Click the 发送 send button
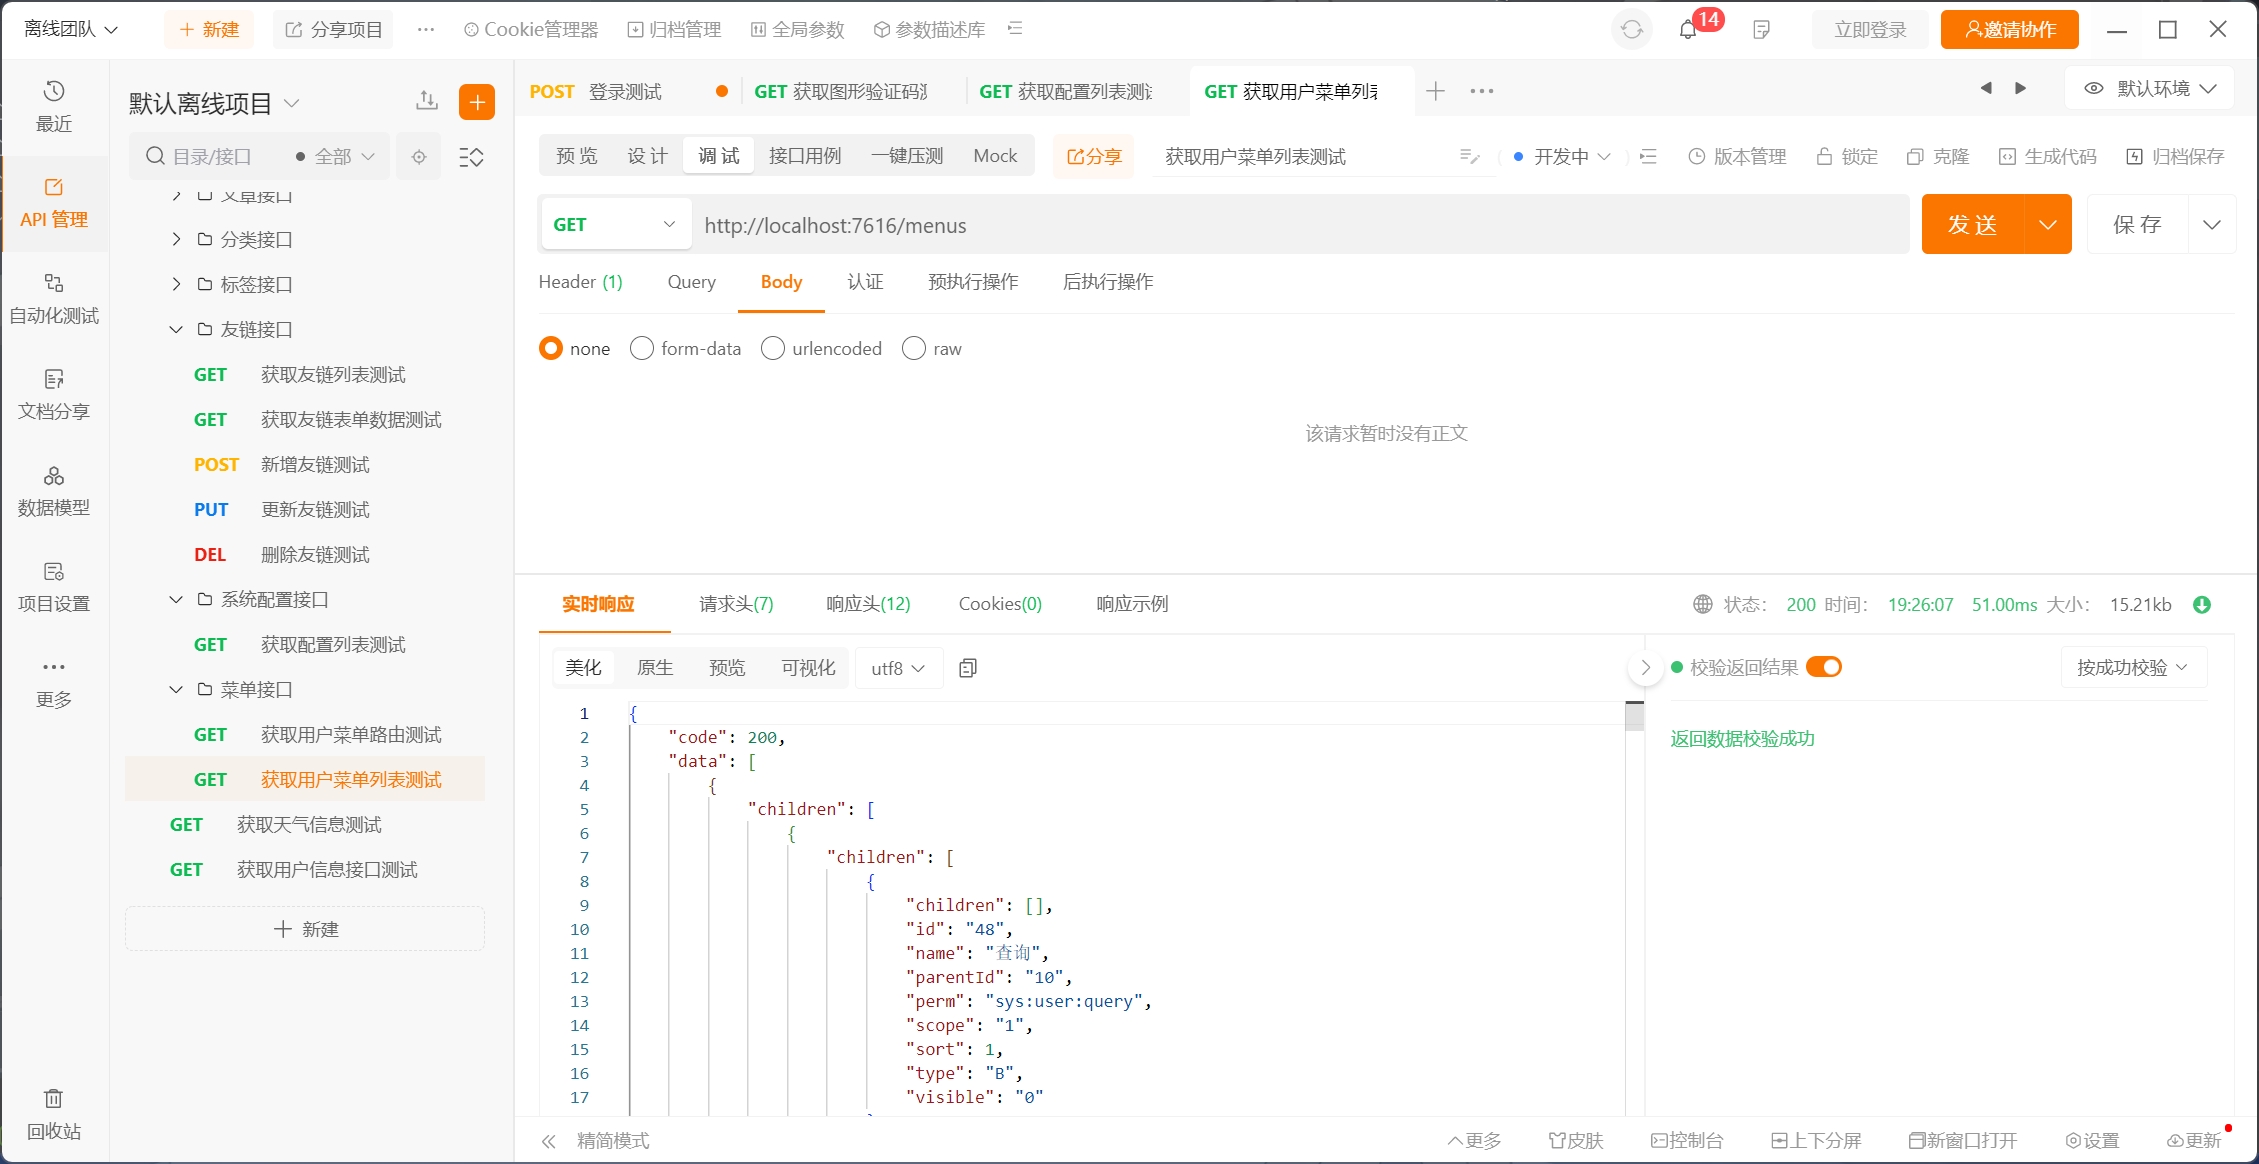This screenshot has width=2259, height=1164. 1972,225
